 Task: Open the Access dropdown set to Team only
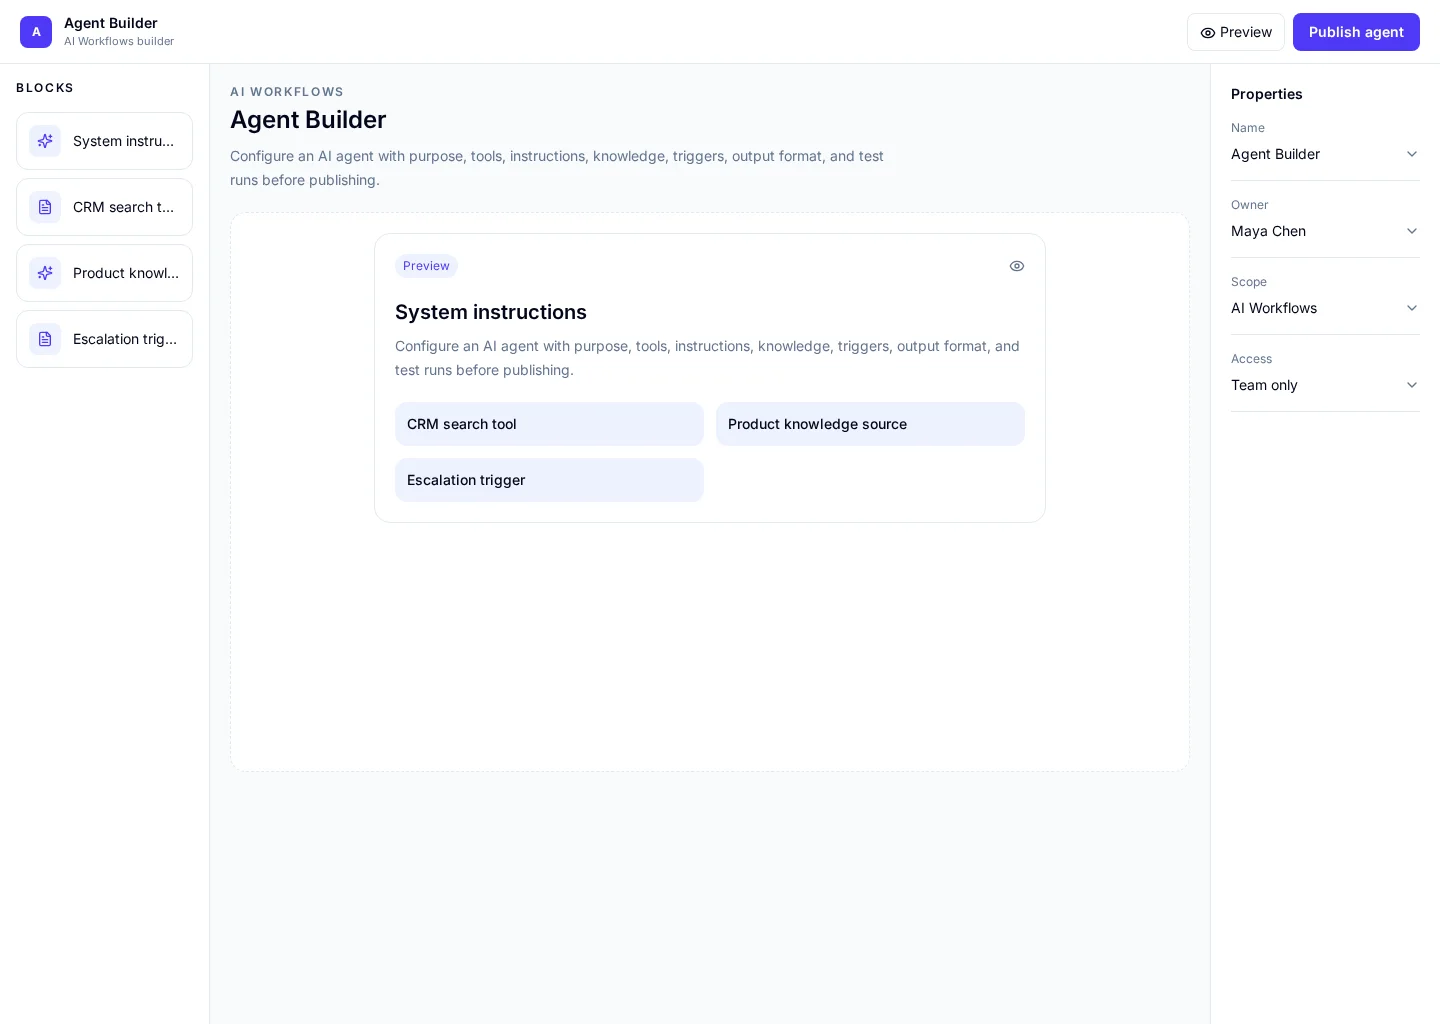[x=1325, y=385]
